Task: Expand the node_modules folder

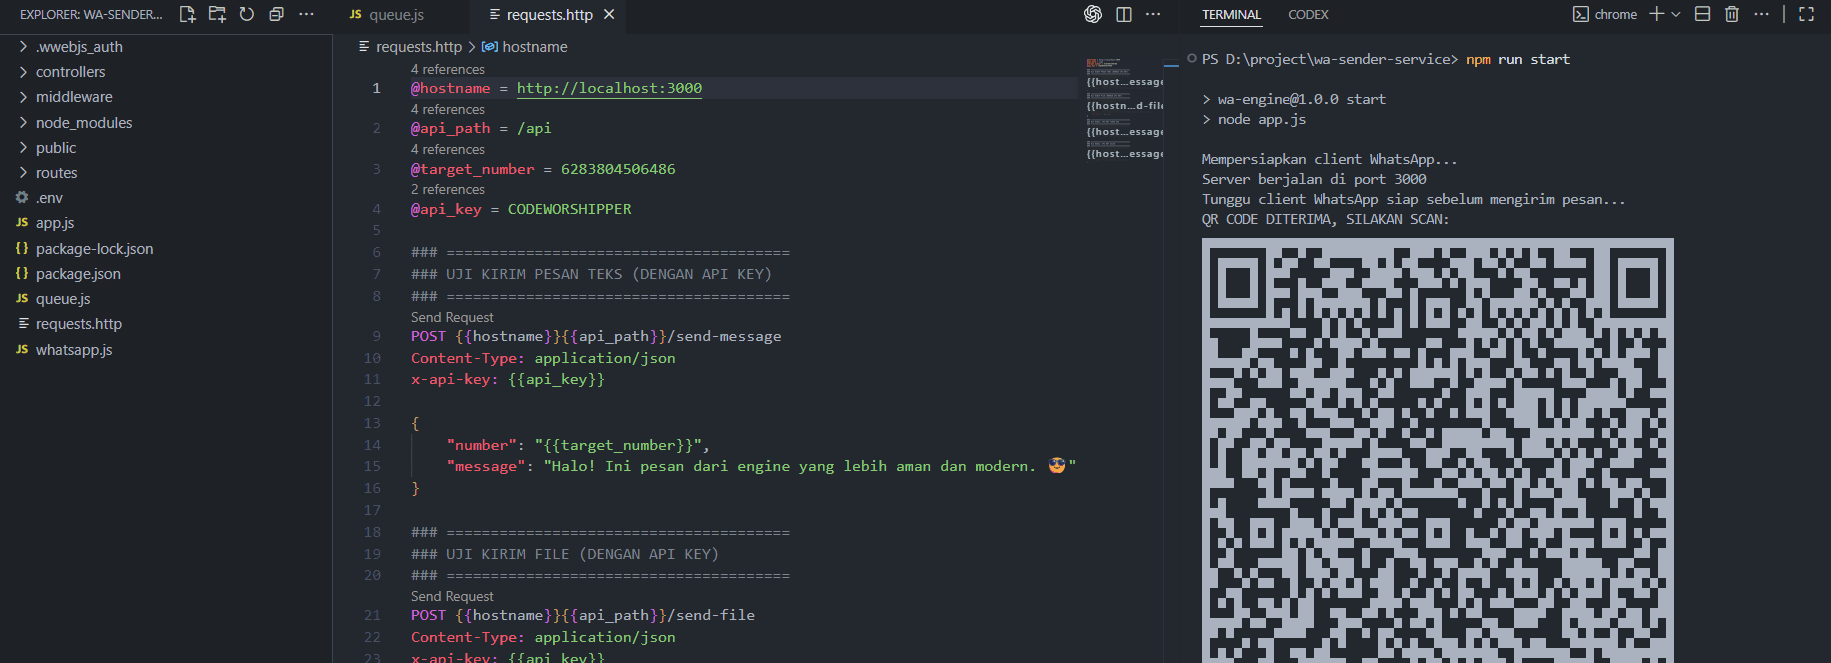Action: 83,123
